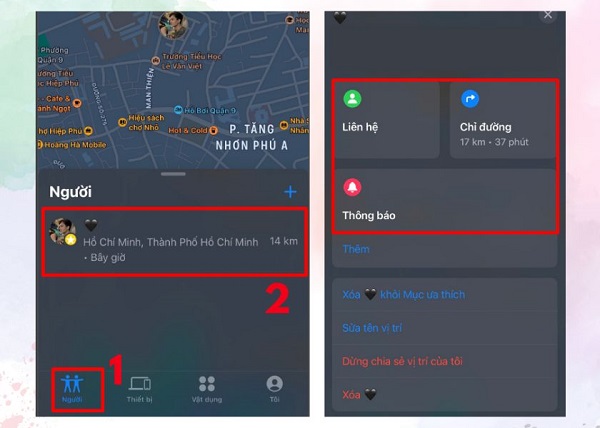The image size is (600, 428).
Task: Close the person detail panel
Action: (548, 15)
